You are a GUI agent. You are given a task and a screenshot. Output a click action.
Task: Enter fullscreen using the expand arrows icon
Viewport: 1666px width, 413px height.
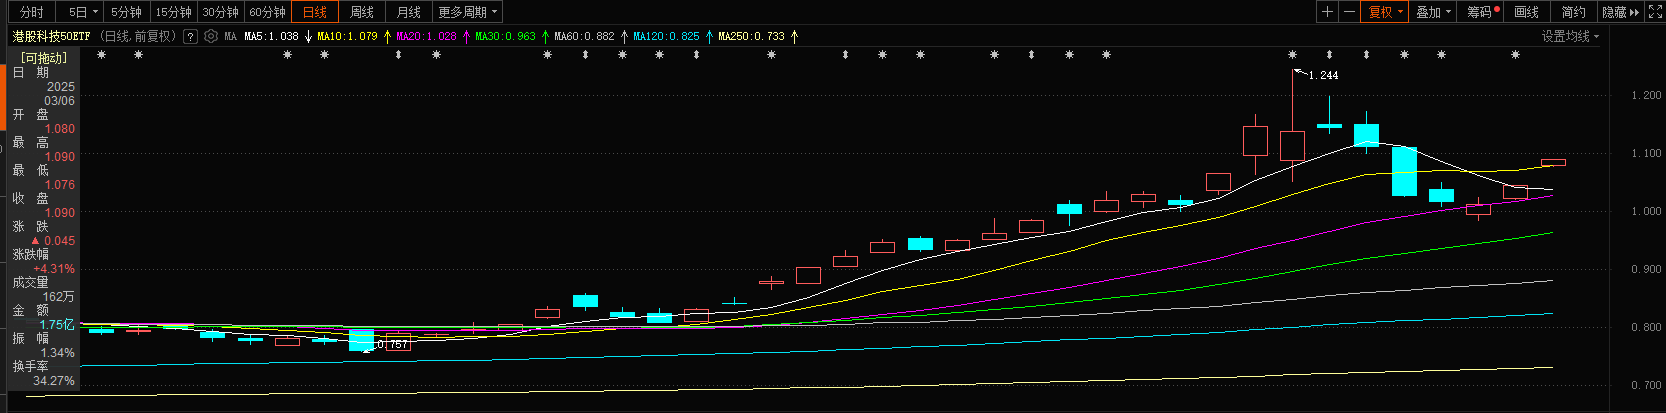pos(1655,12)
